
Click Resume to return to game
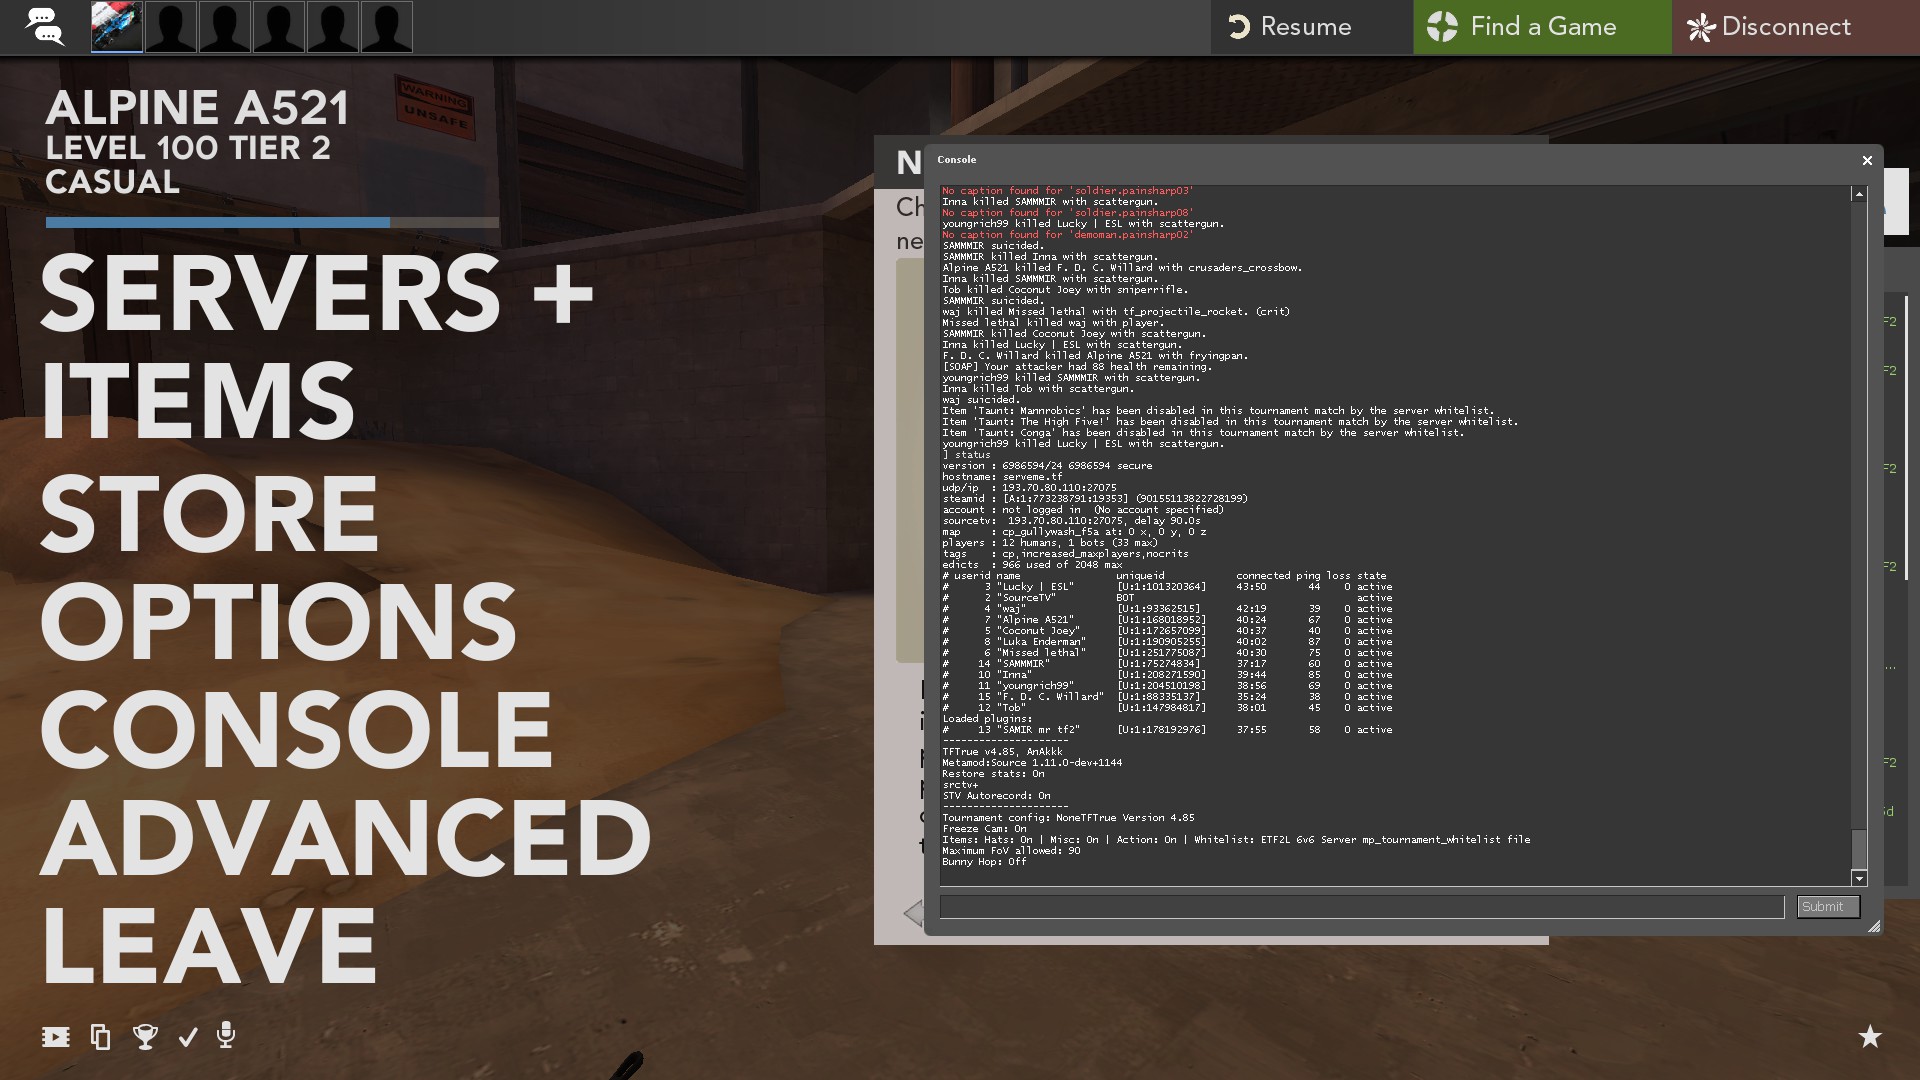[x=1311, y=27]
